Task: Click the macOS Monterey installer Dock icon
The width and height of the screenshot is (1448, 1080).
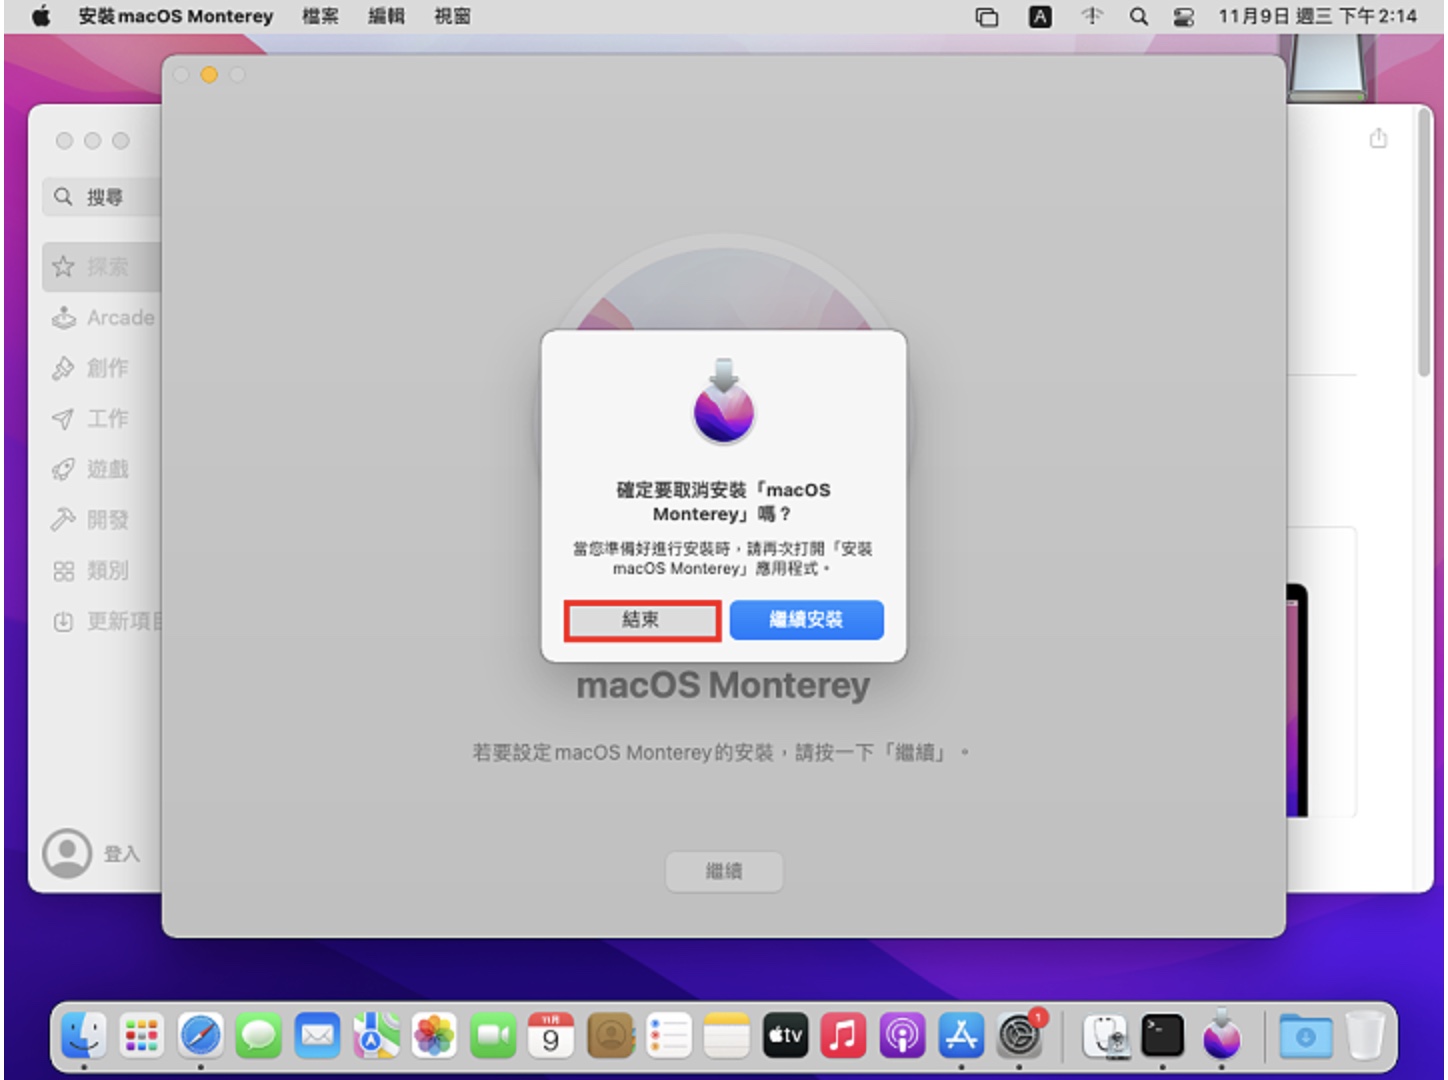Action: point(1221,1035)
